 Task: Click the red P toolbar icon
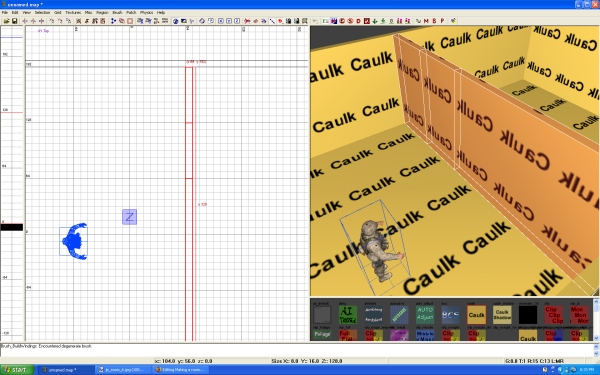(442, 21)
